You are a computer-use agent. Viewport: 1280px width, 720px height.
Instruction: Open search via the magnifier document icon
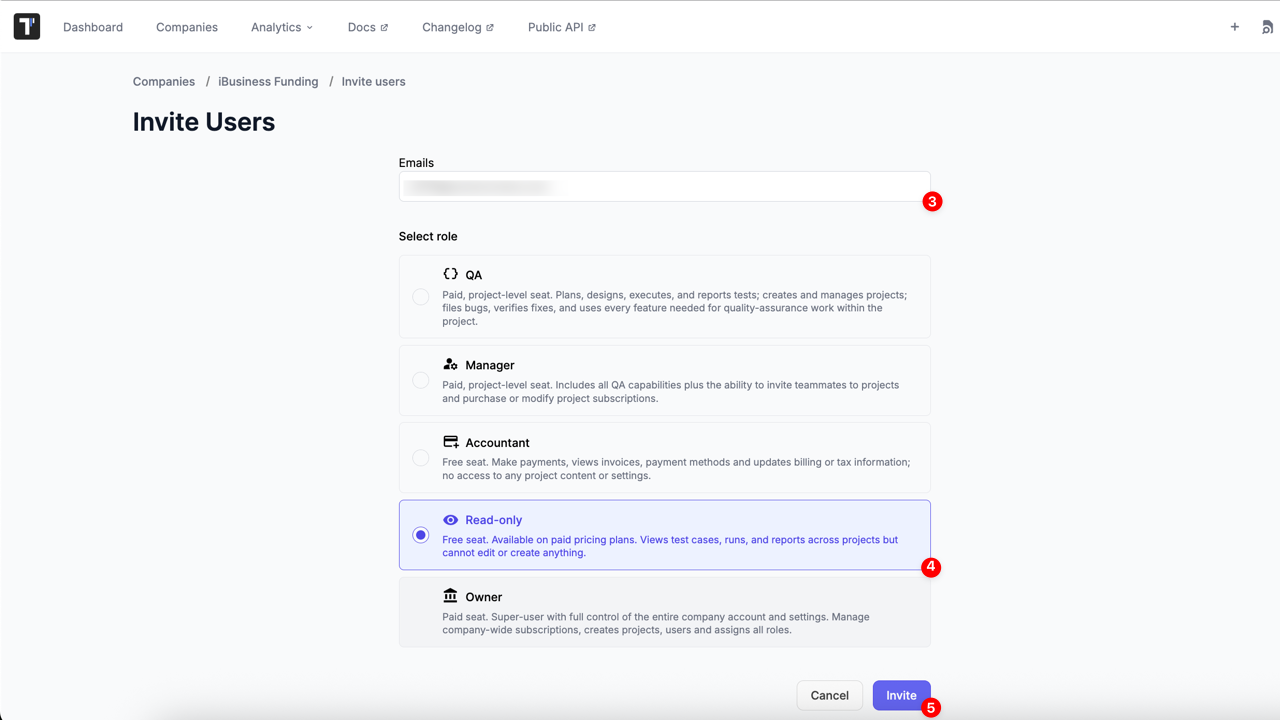coord(1266,27)
